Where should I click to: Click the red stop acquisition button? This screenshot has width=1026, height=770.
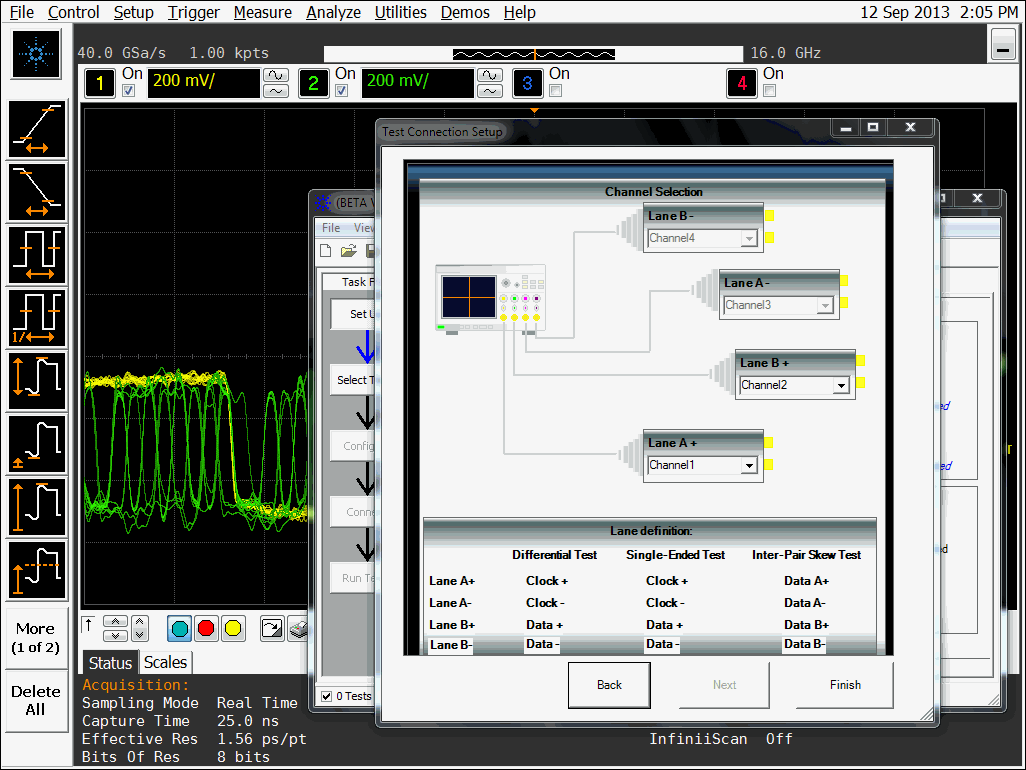207,628
